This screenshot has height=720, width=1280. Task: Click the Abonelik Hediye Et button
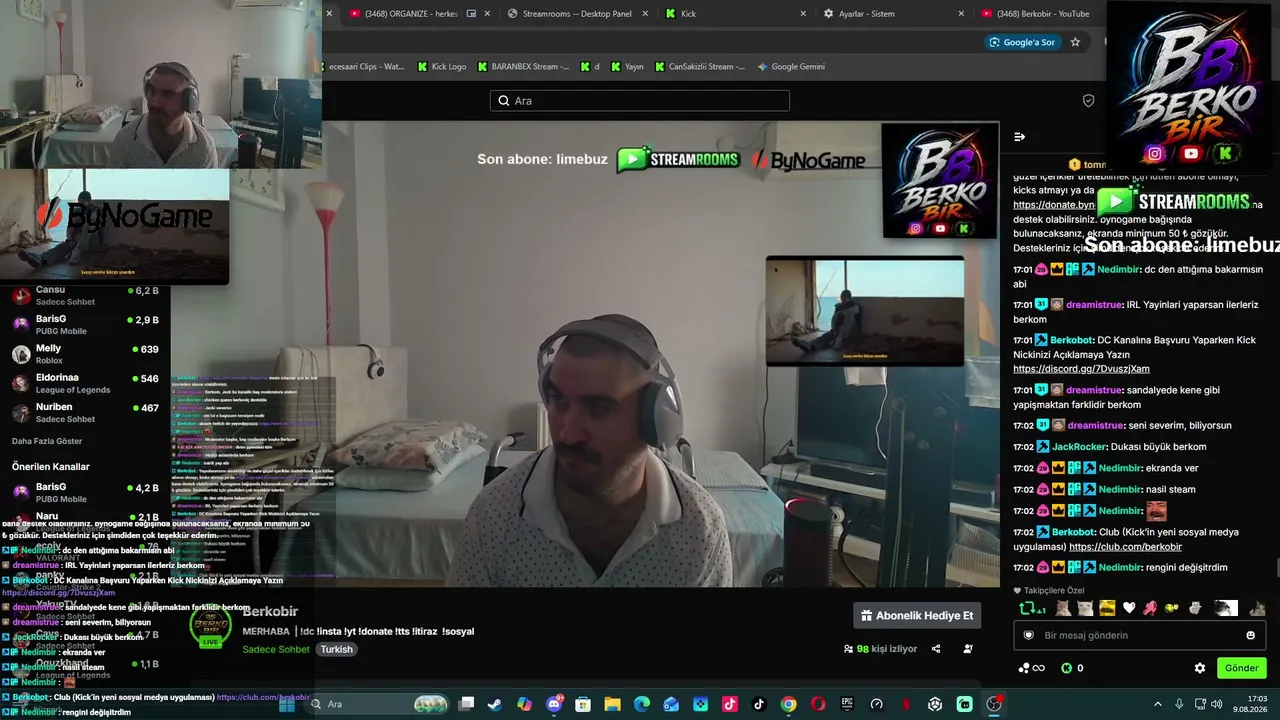coord(917,616)
